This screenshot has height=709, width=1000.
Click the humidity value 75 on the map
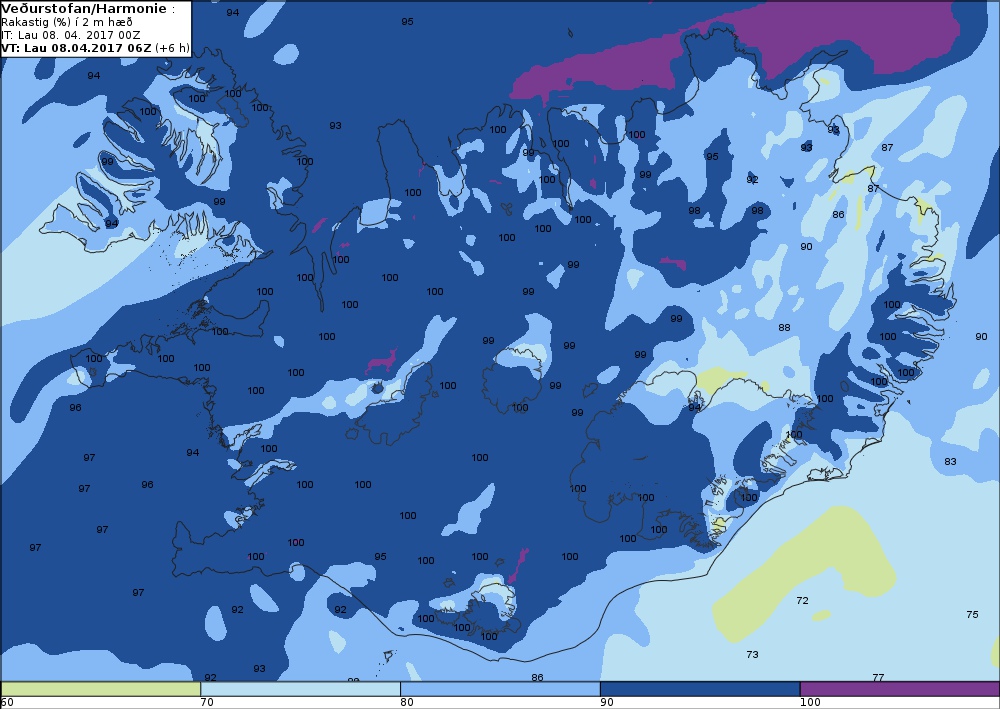tap(972, 615)
